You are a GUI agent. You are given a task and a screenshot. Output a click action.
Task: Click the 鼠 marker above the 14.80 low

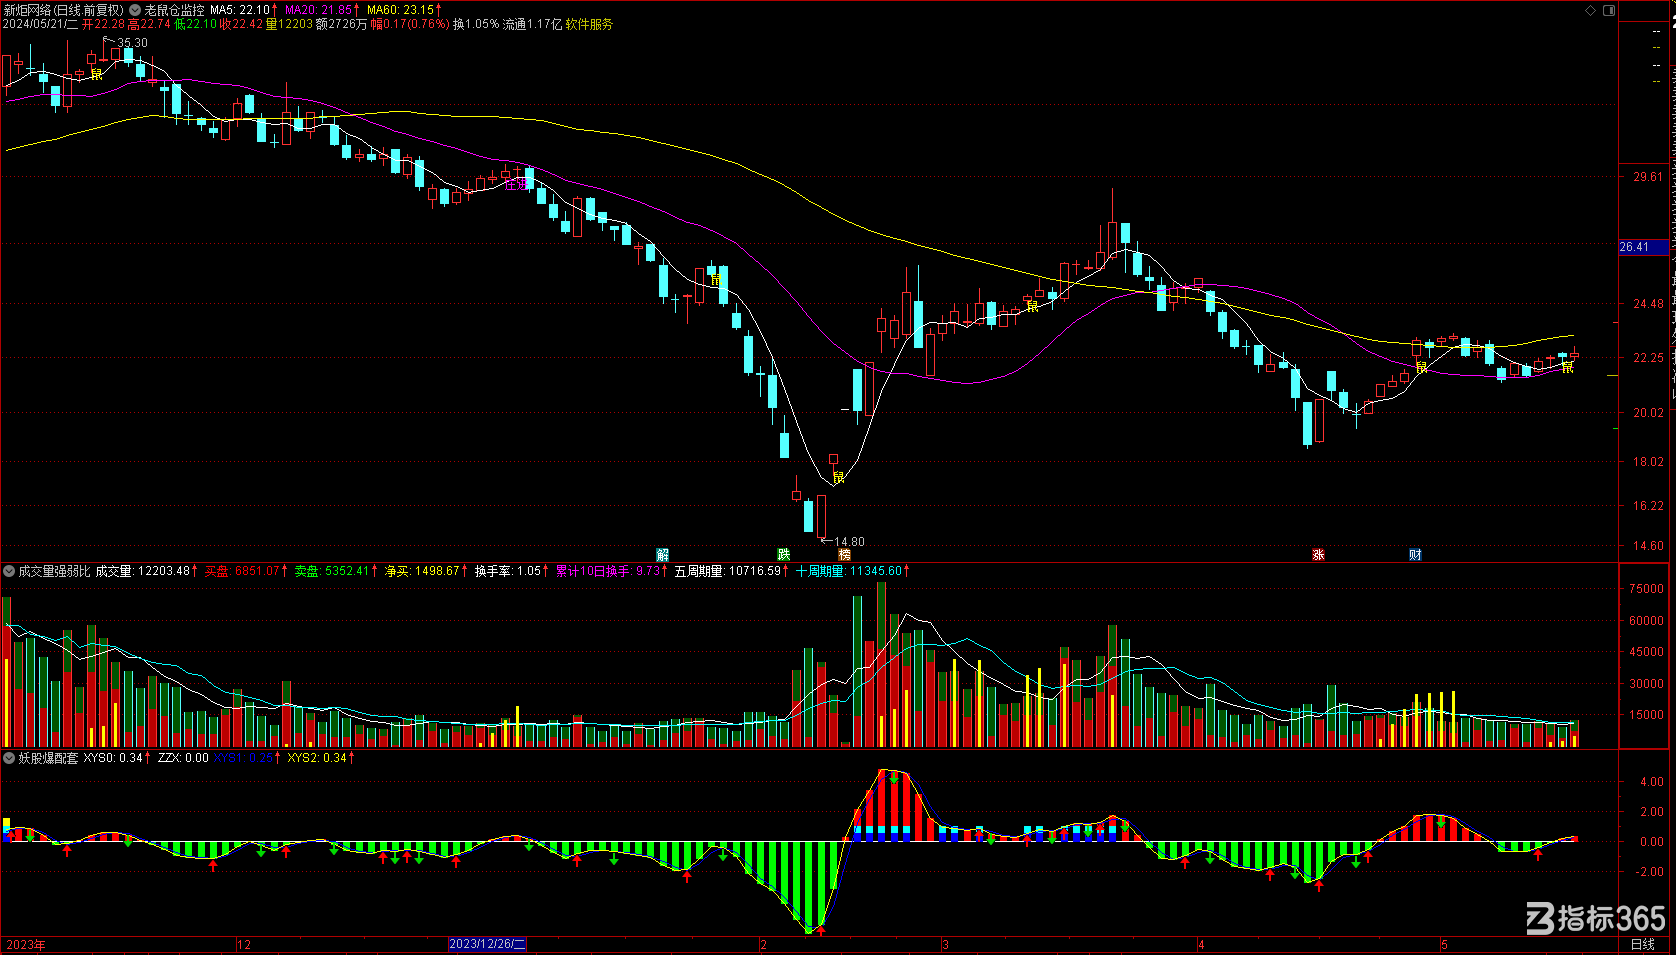839,477
